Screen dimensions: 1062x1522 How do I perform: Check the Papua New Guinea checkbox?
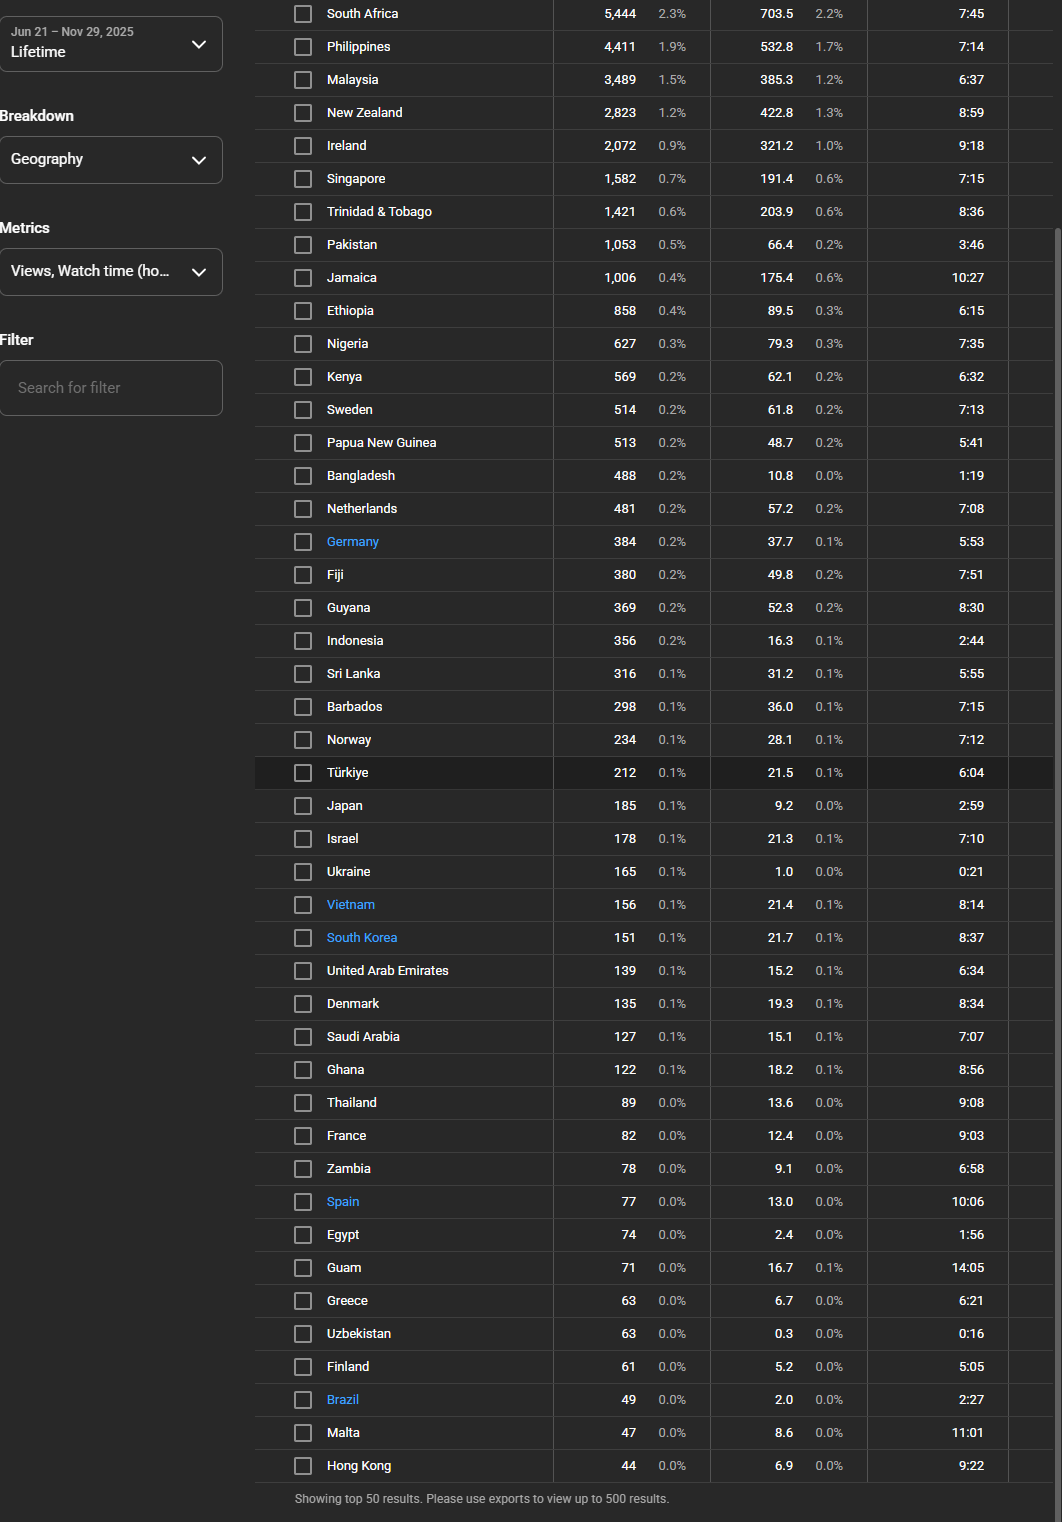(303, 443)
